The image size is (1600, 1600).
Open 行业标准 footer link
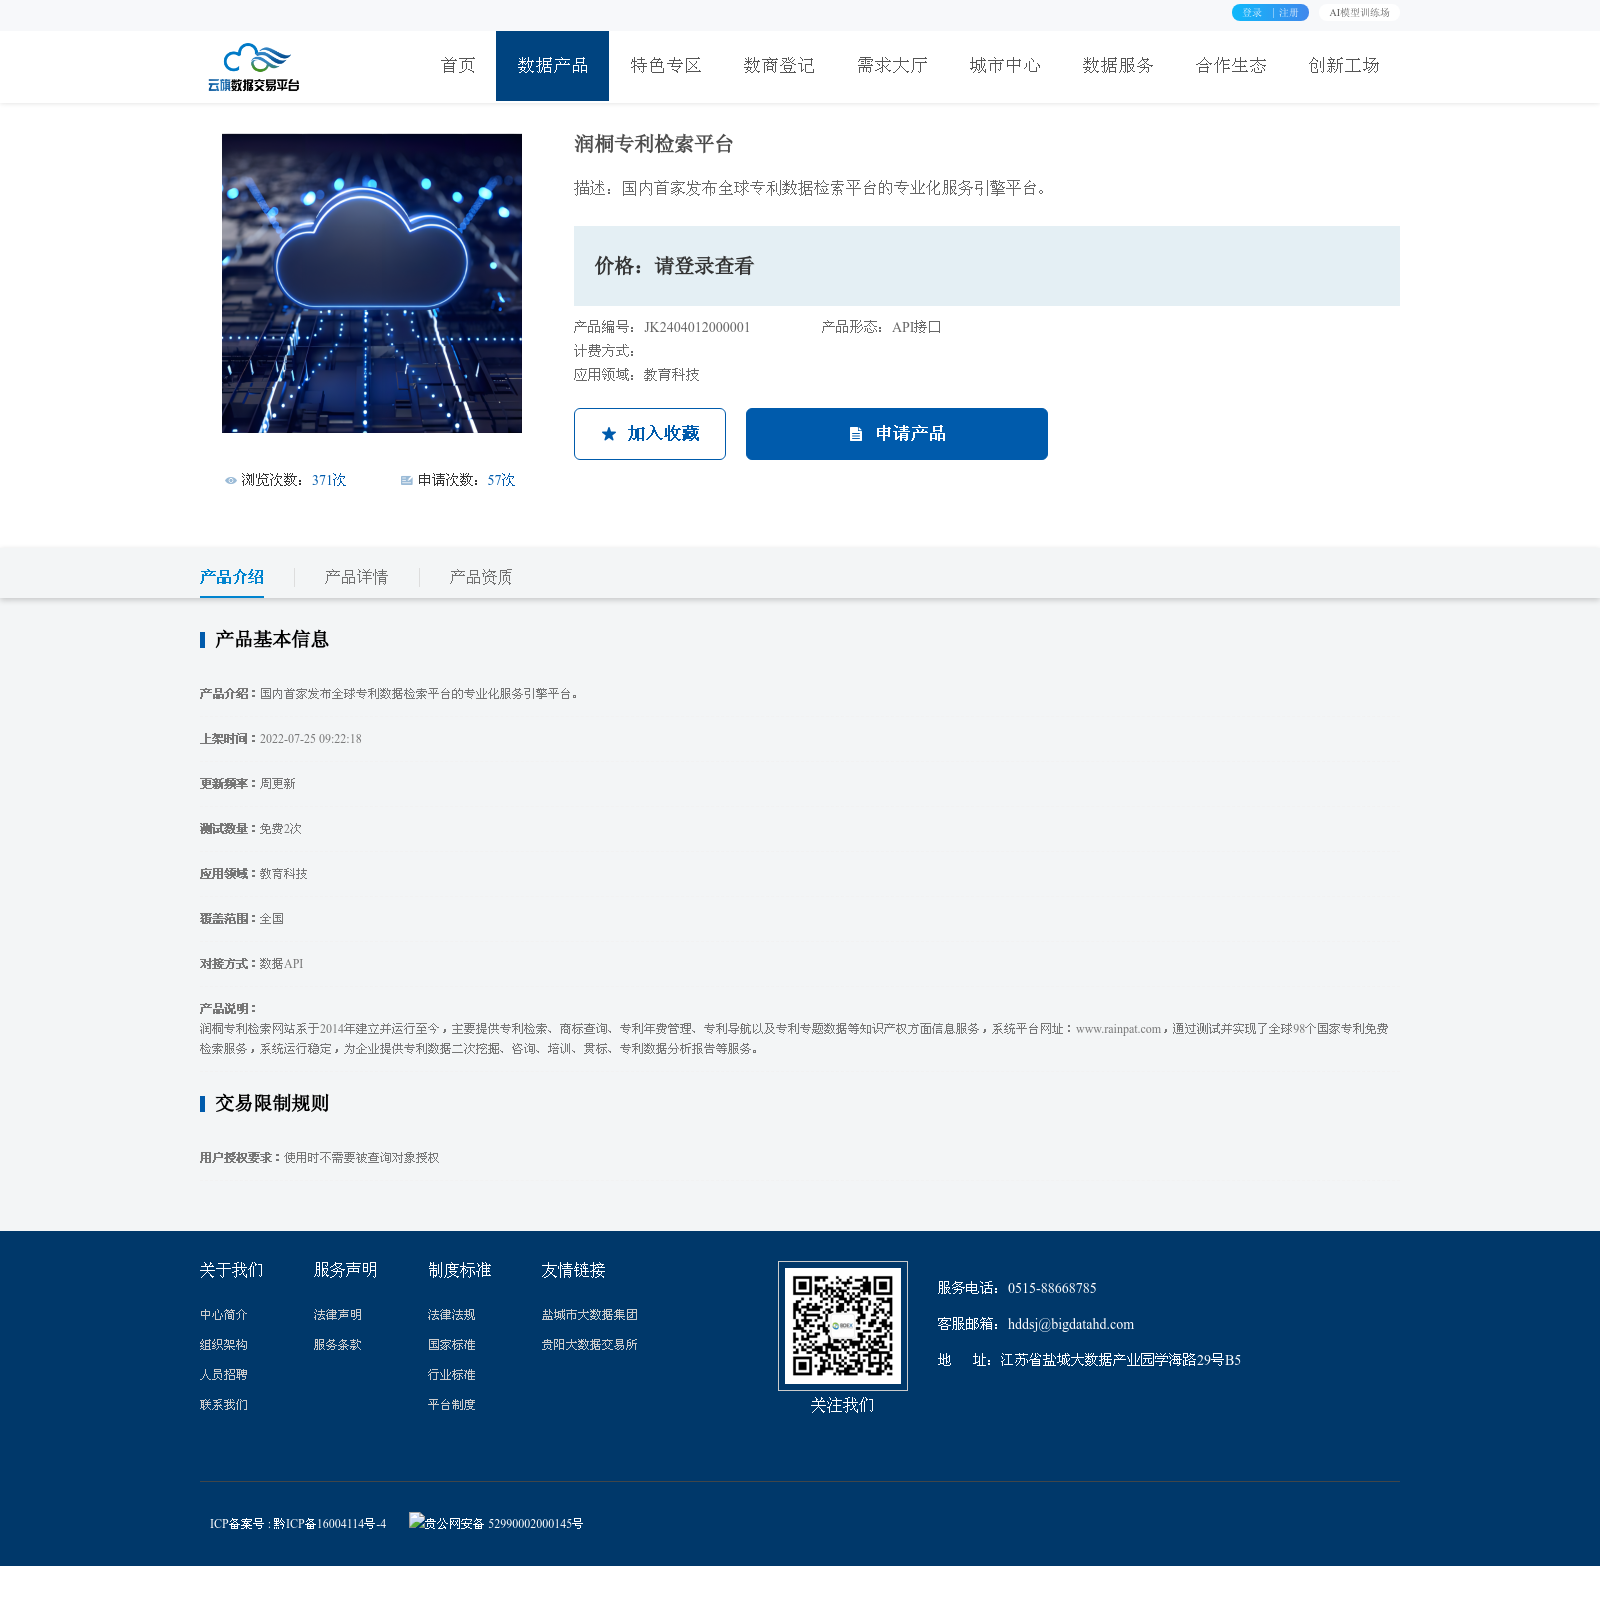tap(452, 1375)
